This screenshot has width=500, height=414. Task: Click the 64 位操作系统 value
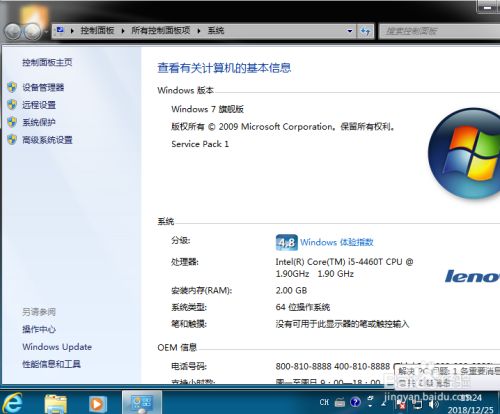[x=303, y=307]
